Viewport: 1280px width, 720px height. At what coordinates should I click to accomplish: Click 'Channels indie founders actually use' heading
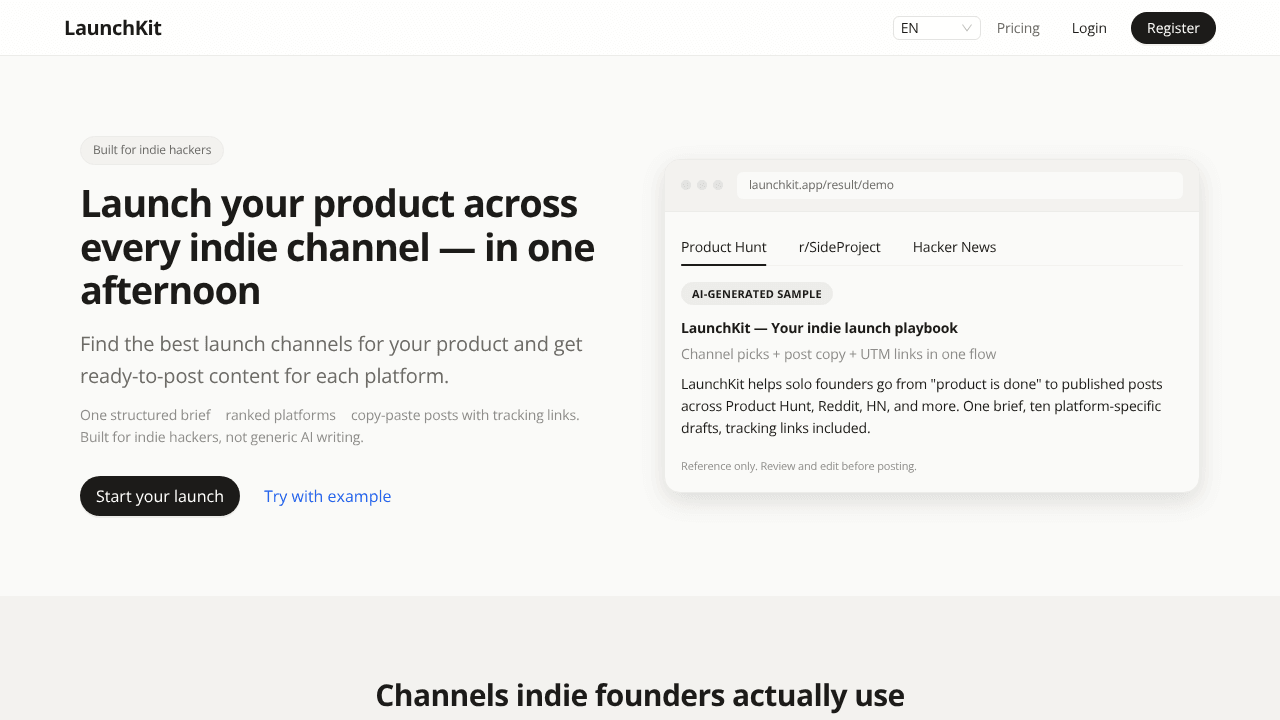point(640,695)
